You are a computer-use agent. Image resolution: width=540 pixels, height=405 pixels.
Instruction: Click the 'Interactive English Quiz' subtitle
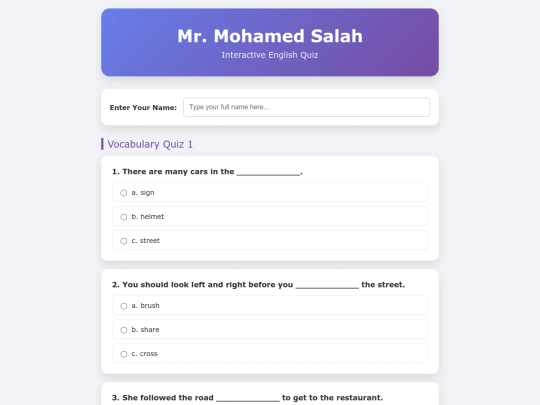tap(270, 55)
